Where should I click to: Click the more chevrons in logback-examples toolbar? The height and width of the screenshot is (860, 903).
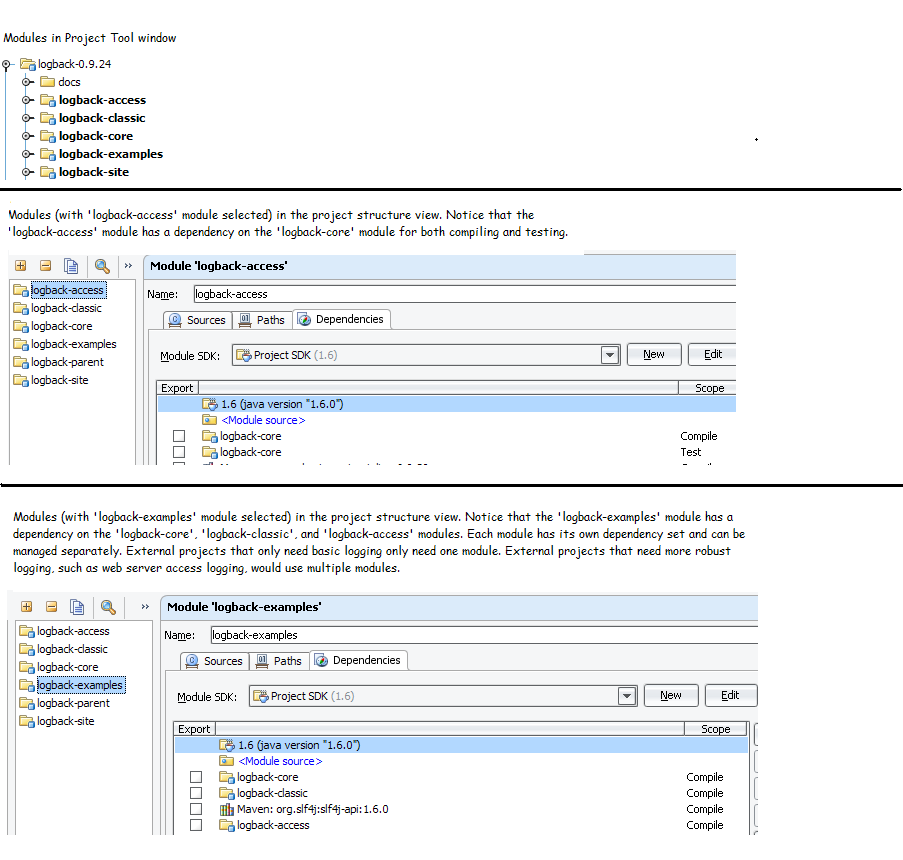145,607
